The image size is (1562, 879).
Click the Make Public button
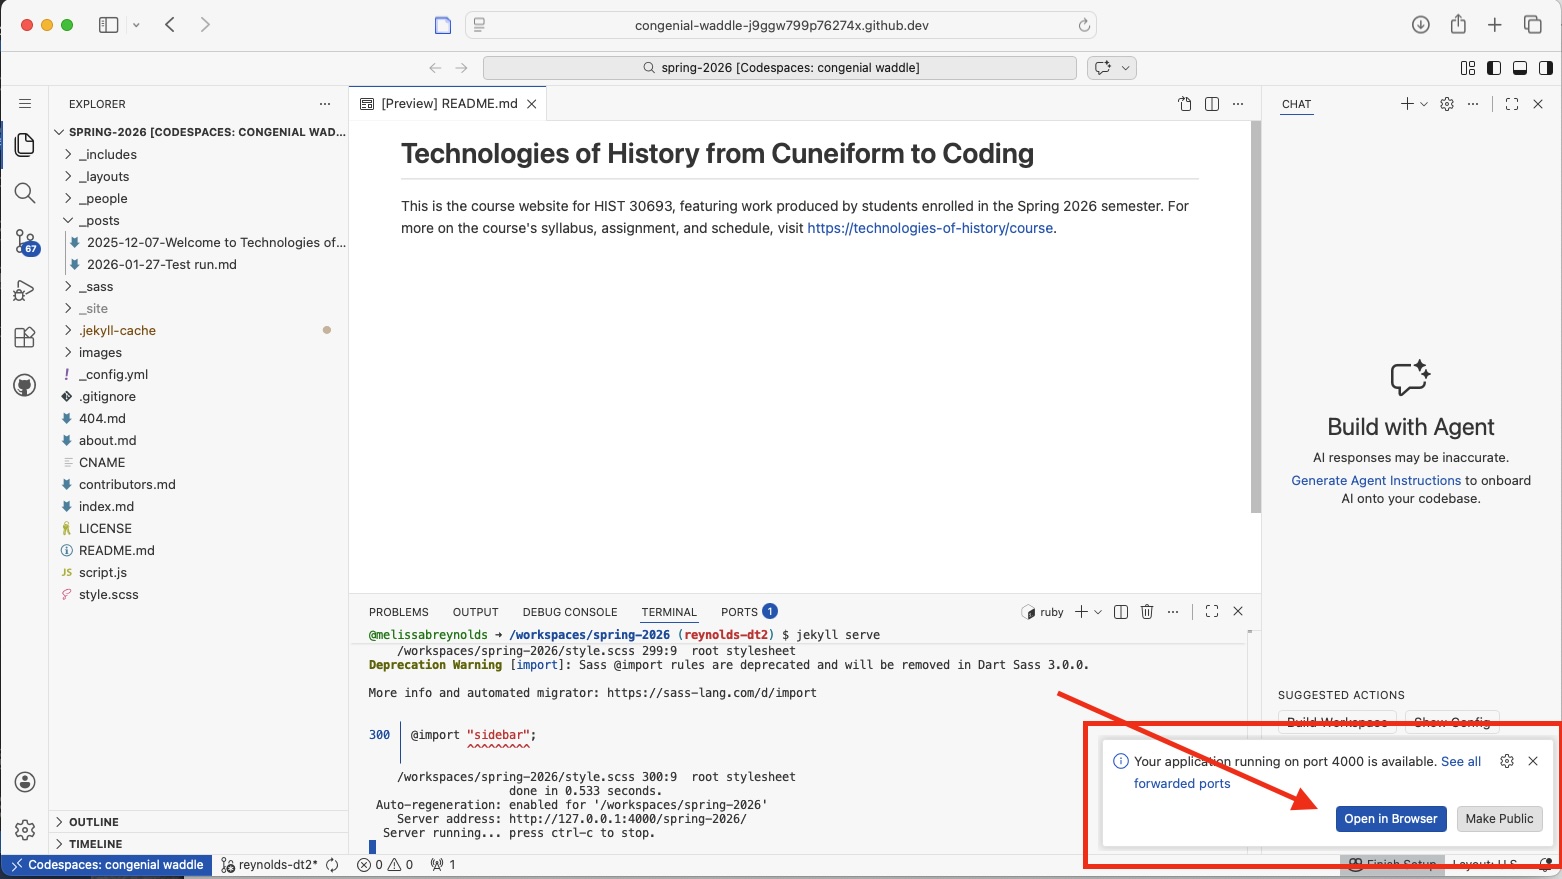1499,818
